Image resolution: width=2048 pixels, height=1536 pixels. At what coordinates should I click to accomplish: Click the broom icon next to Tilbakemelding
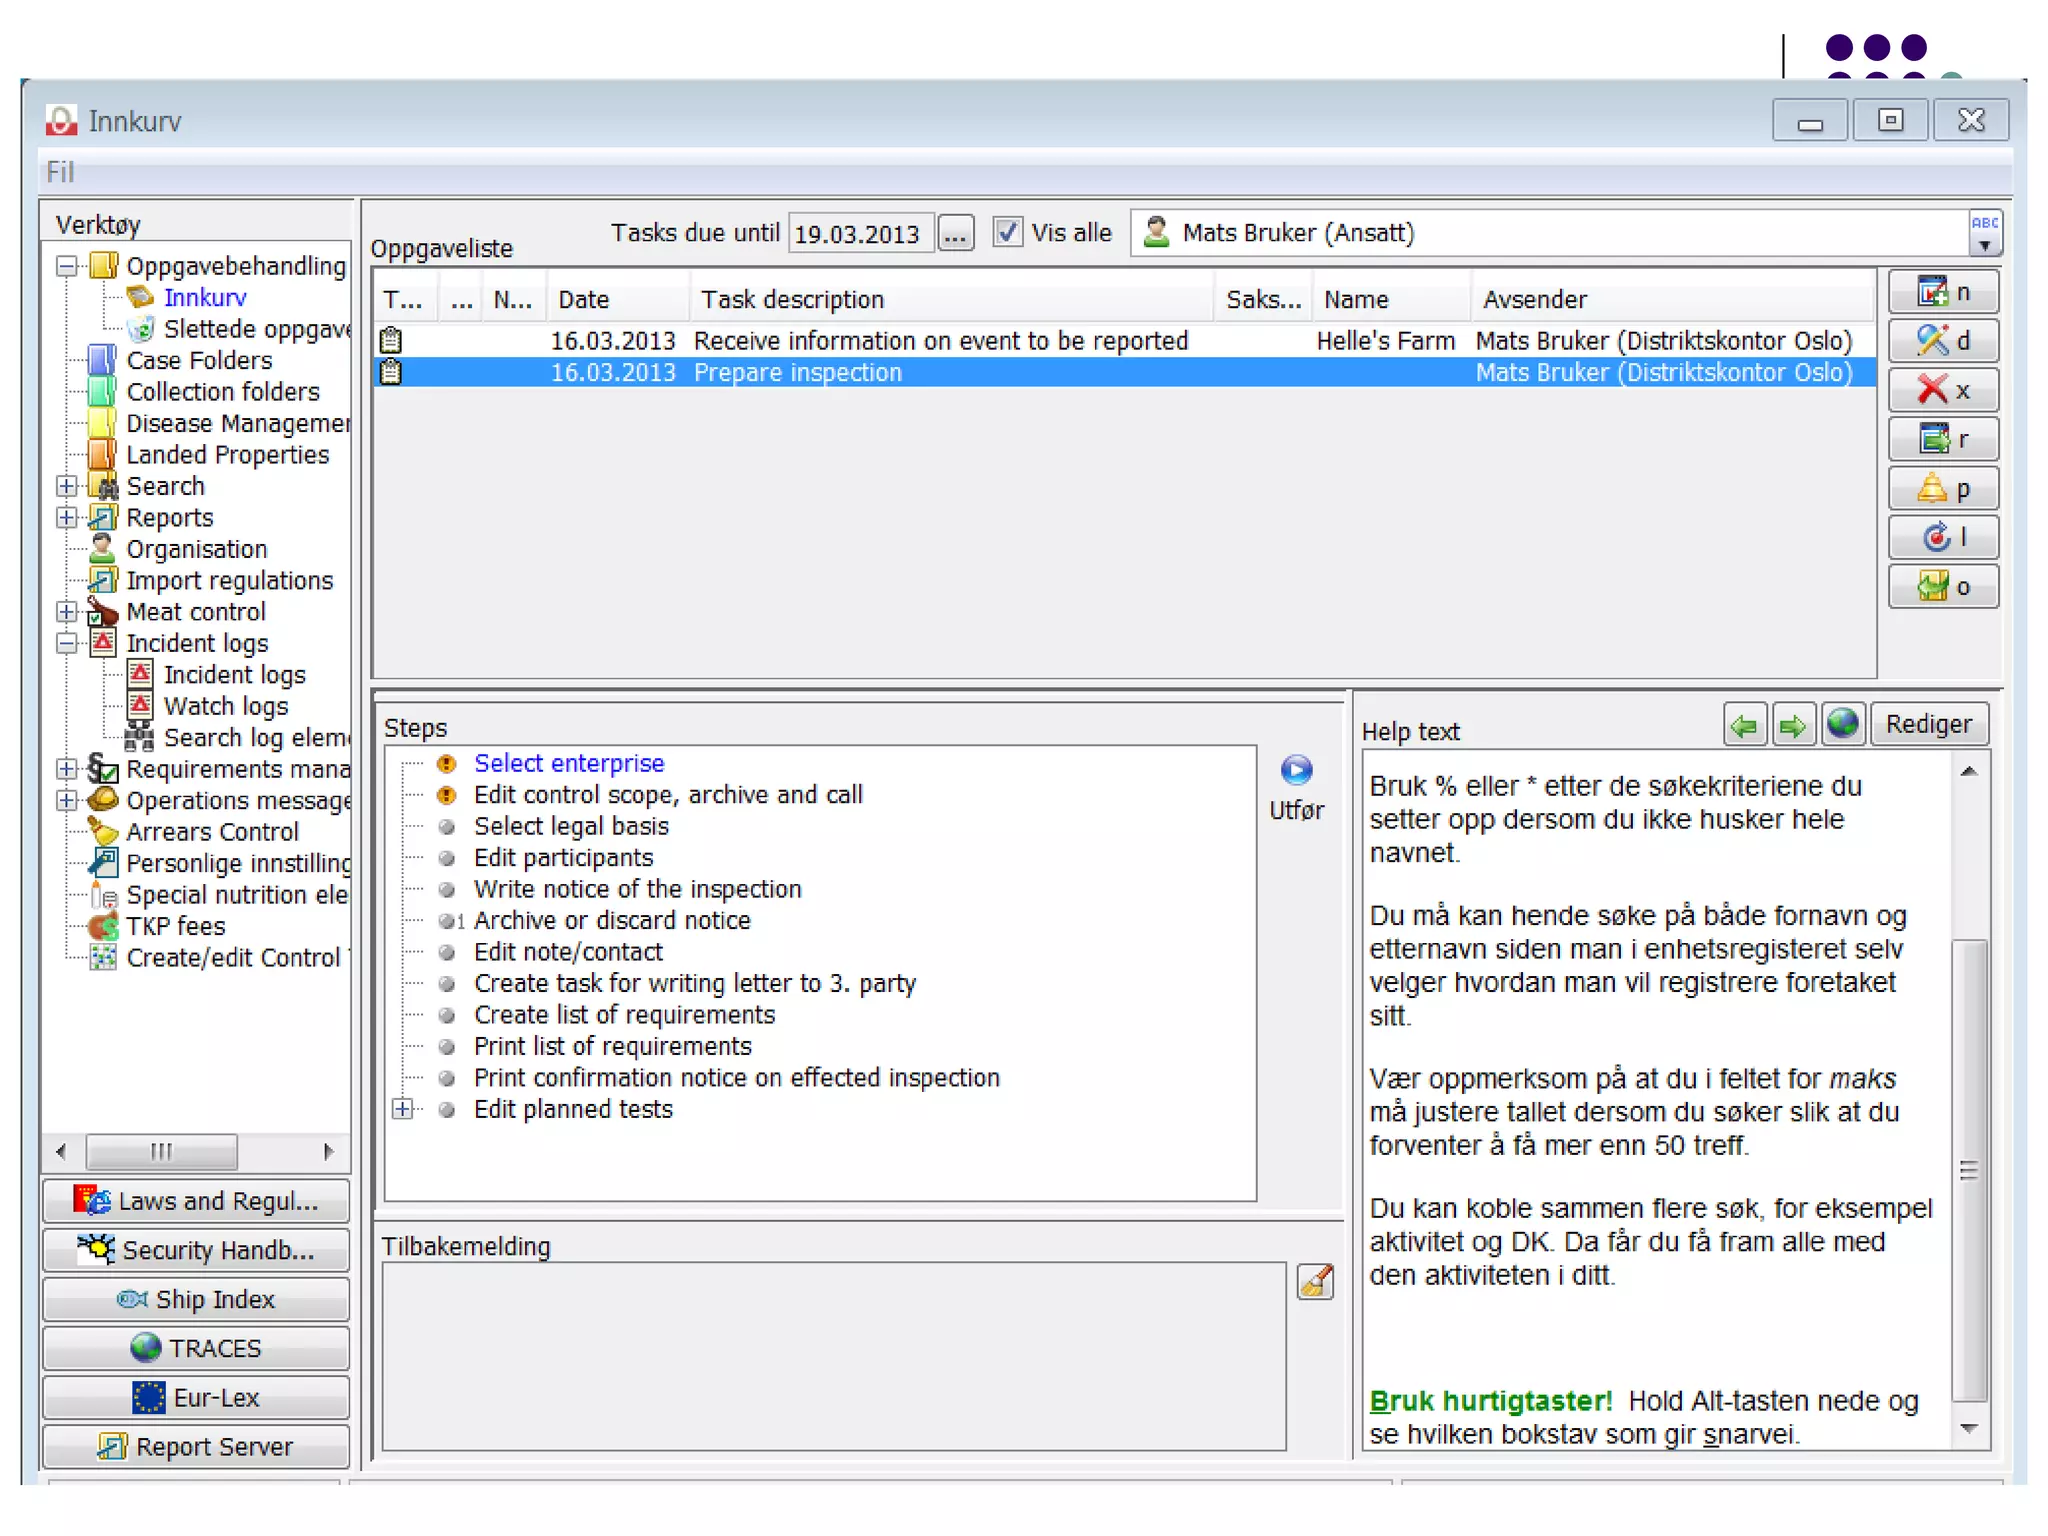tap(1315, 1281)
